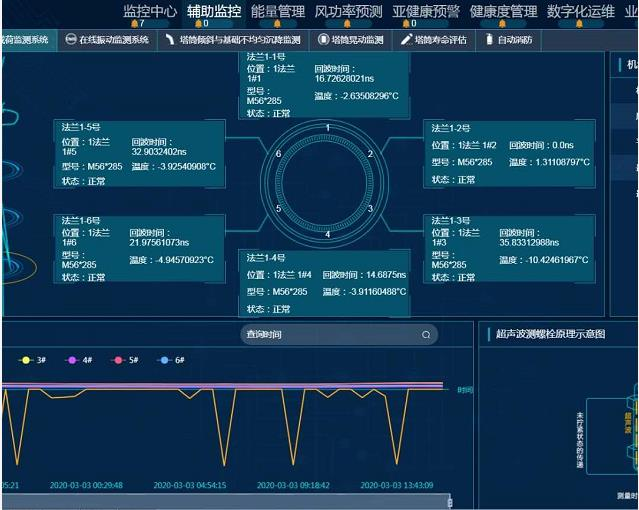Click the chart data zoom slider bar
The image size is (639, 510).
(x=225, y=501)
